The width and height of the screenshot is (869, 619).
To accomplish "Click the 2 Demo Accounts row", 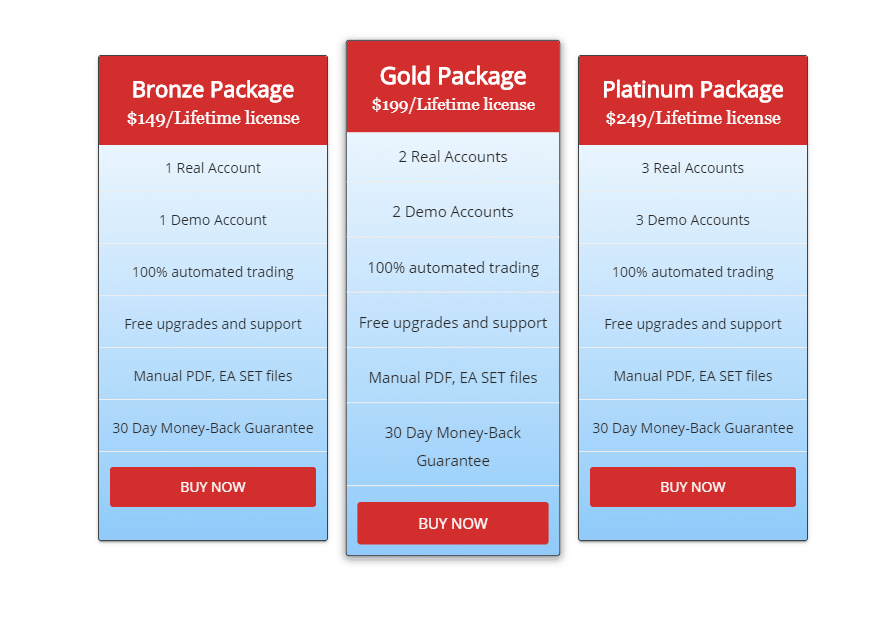I will pyautogui.click(x=453, y=212).
